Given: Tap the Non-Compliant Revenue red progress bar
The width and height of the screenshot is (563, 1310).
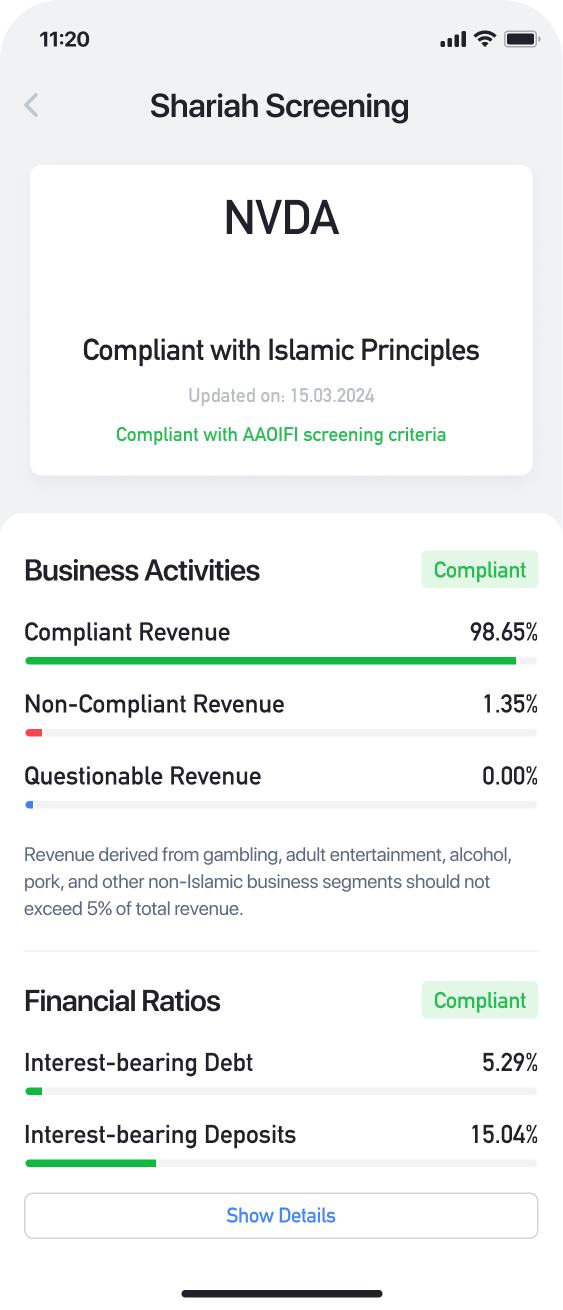Looking at the screenshot, I should pyautogui.click(x=281, y=733).
